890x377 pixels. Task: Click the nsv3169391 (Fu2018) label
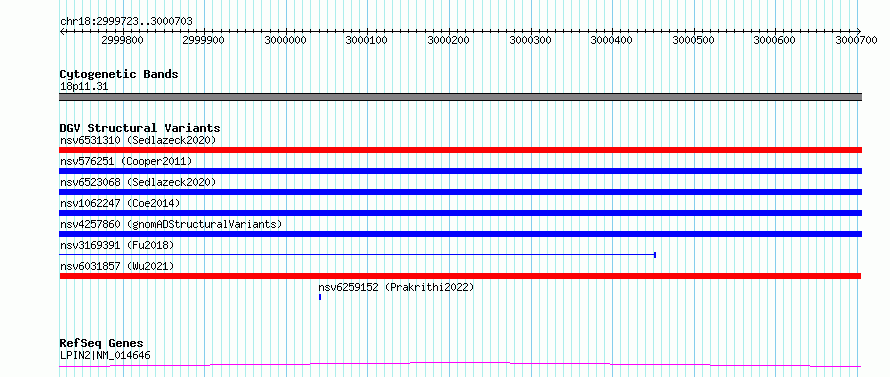(117, 245)
